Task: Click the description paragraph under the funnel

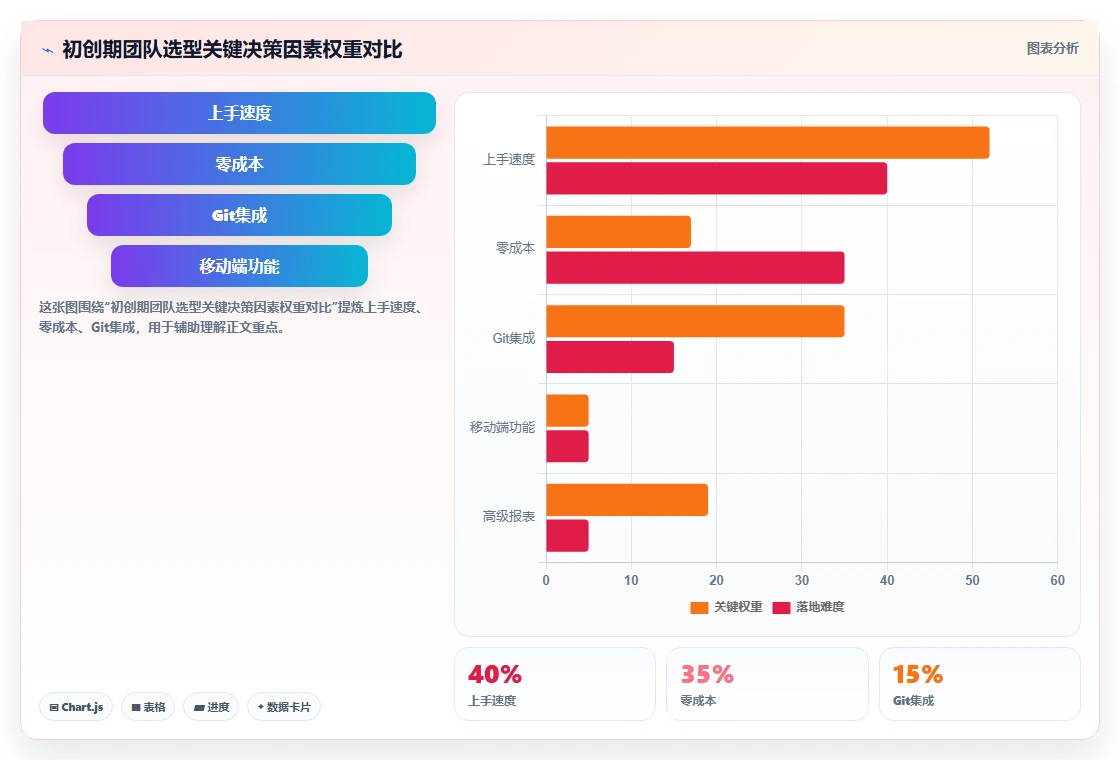Action: point(233,317)
